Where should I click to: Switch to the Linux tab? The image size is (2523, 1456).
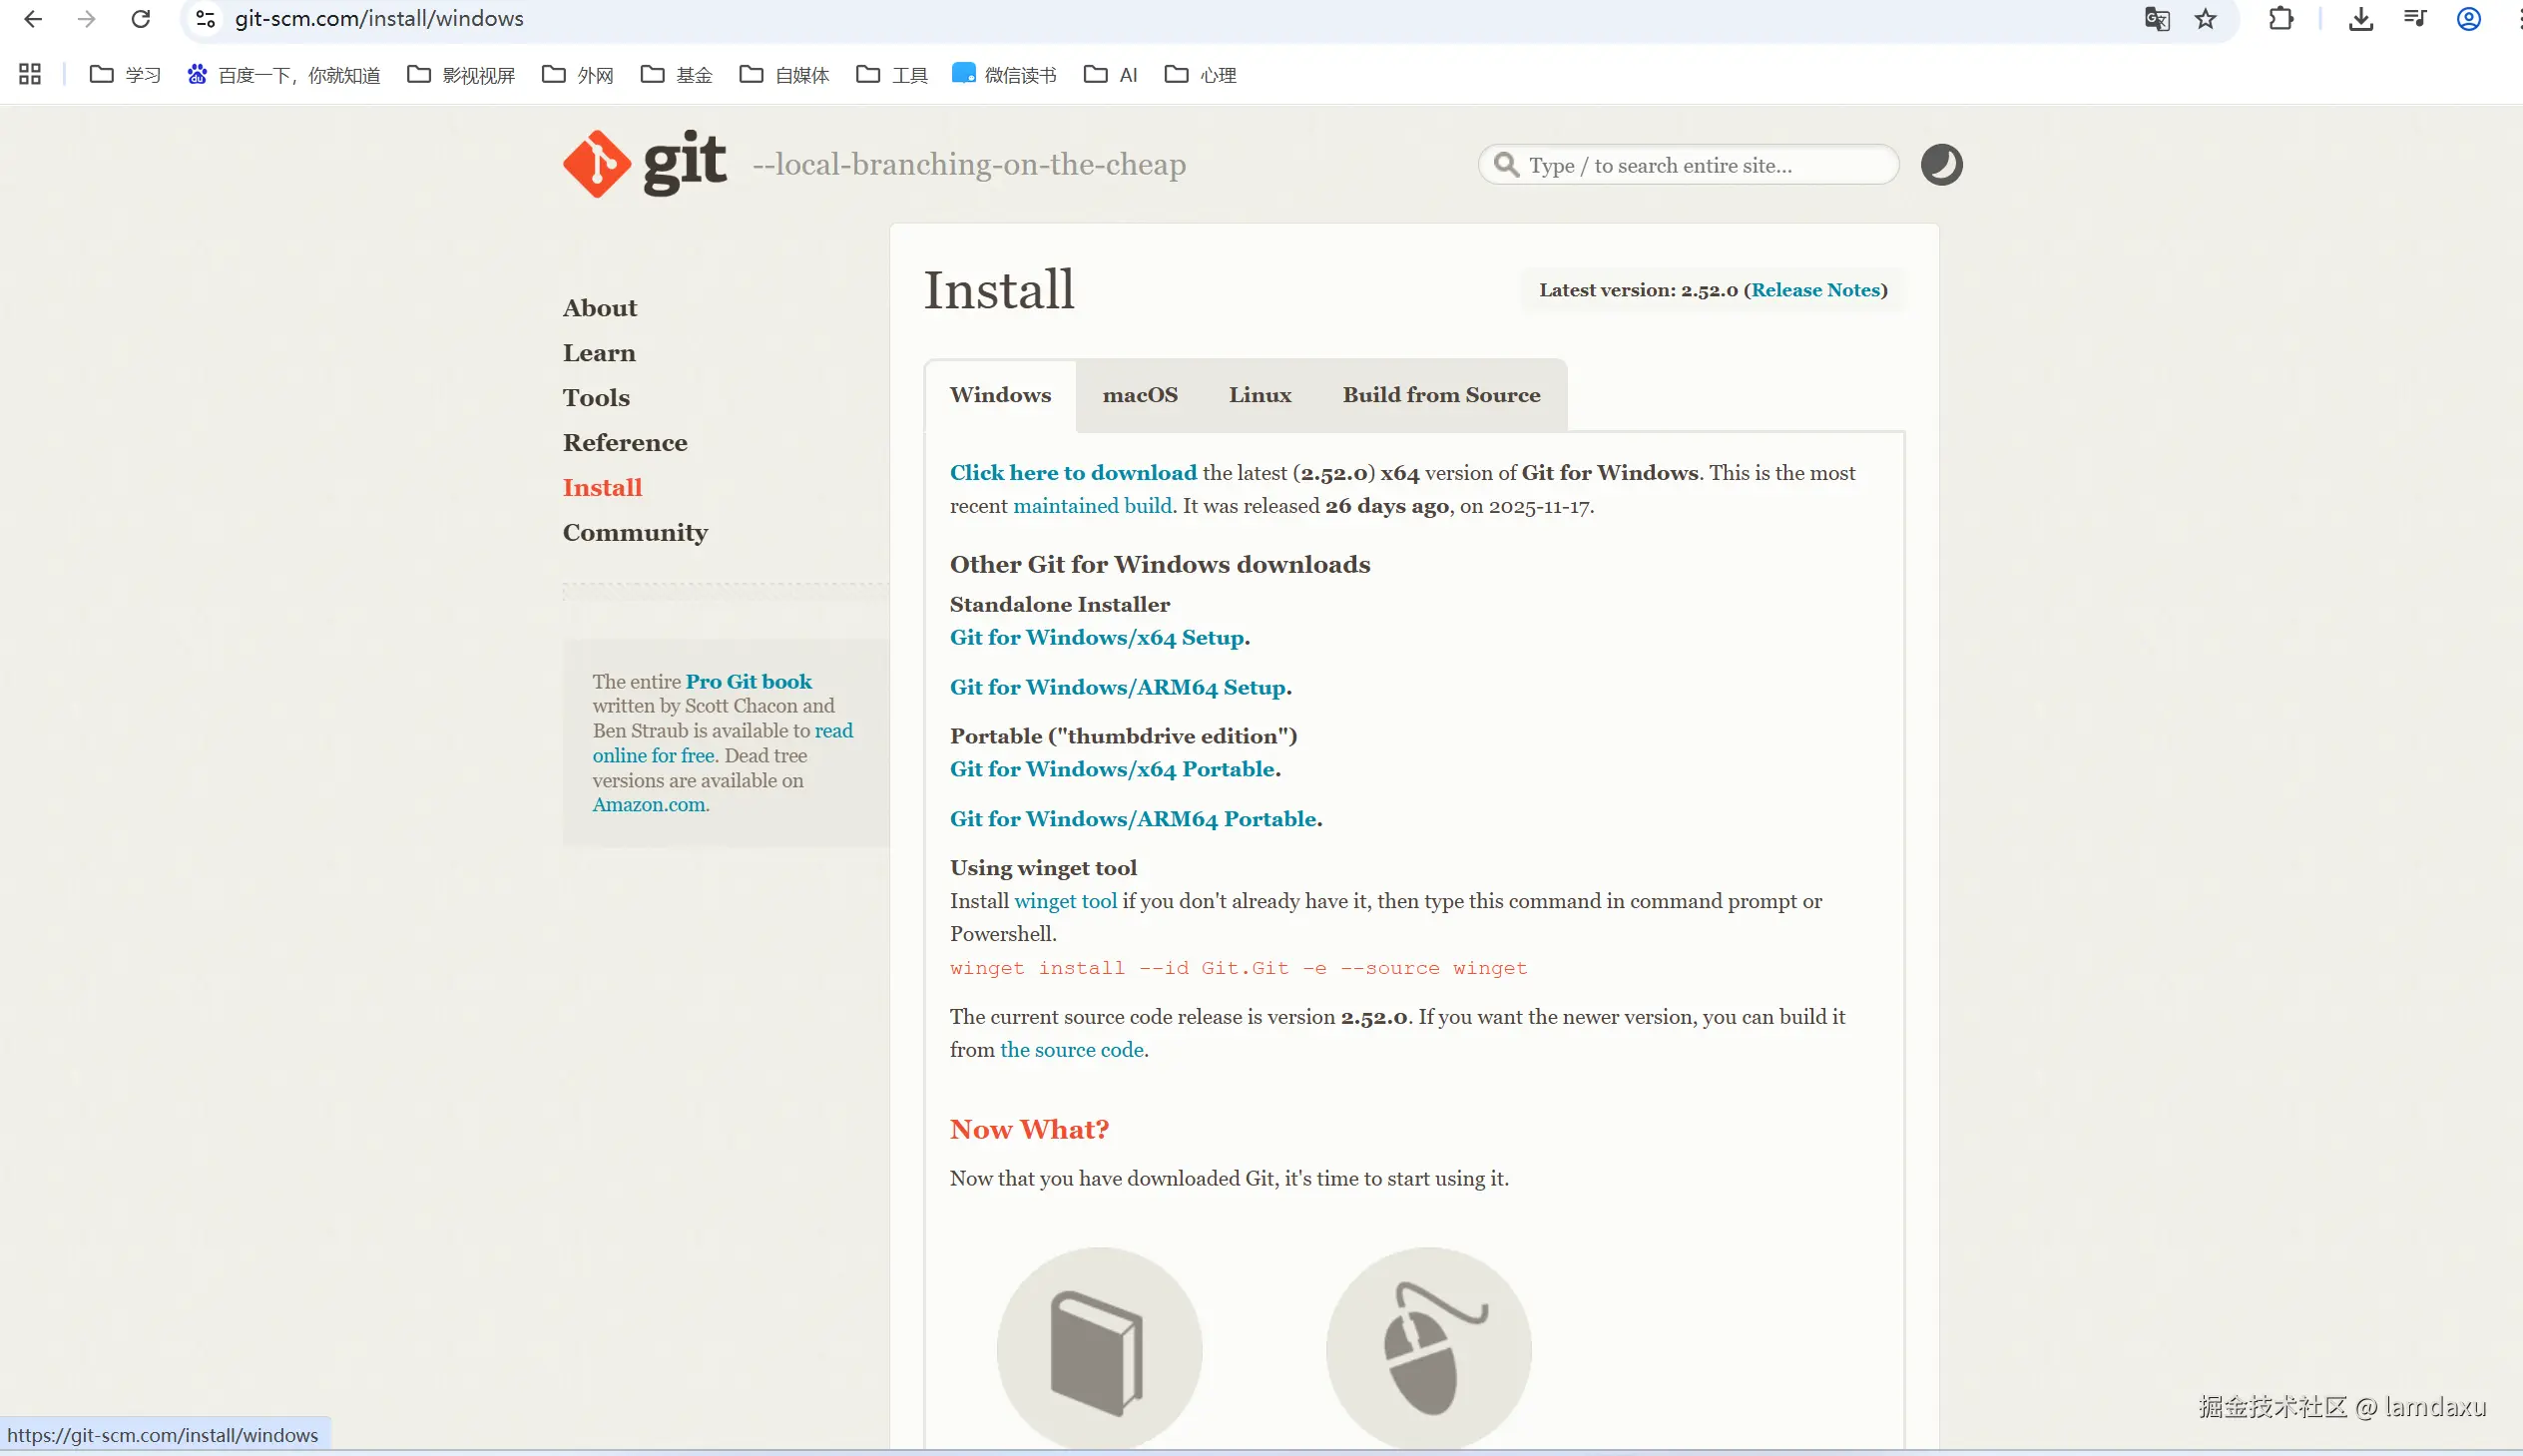click(1260, 395)
